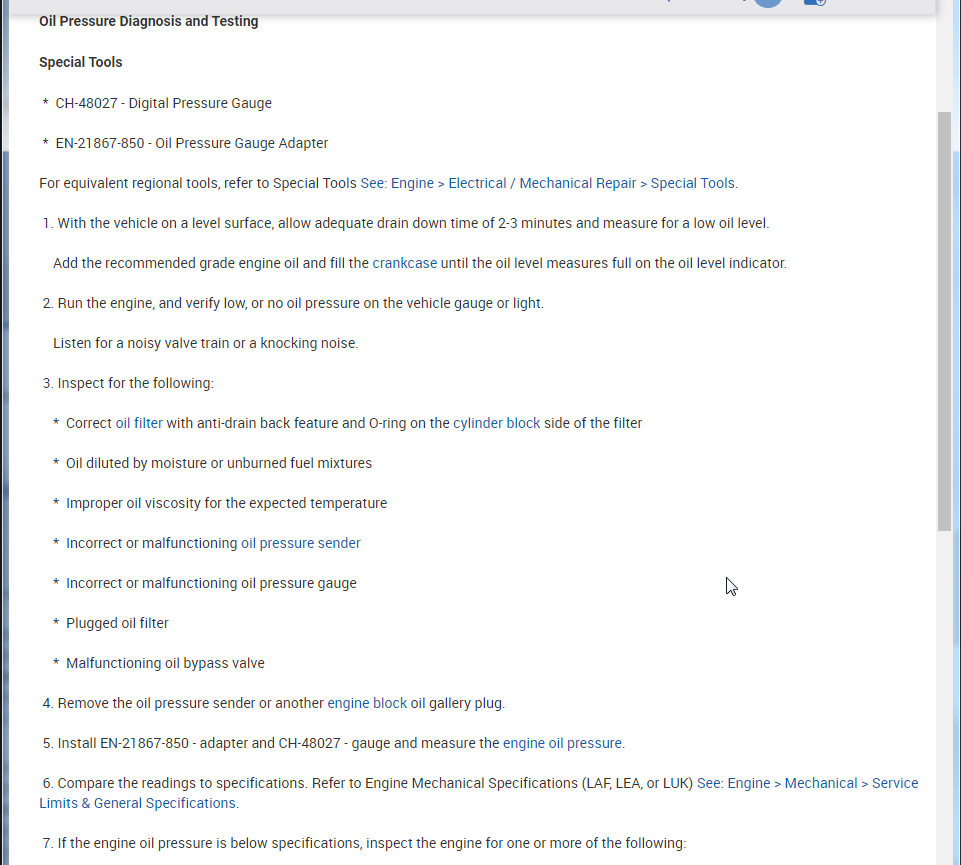Open Service Limits & General Specifications link
This screenshot has width=961, height=865.
pos(479,793)
